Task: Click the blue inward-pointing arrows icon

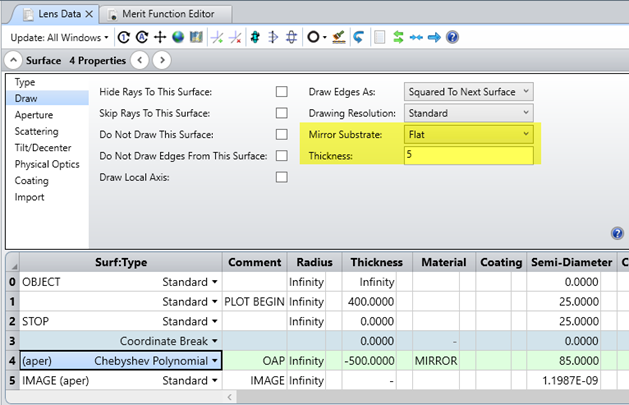Action: pyautogui.click(x=416, y=37)
